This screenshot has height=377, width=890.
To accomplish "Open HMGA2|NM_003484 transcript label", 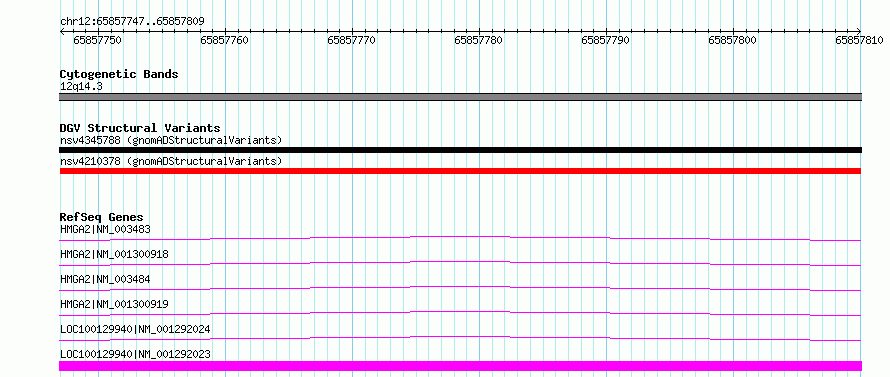I will coord(105,279).
